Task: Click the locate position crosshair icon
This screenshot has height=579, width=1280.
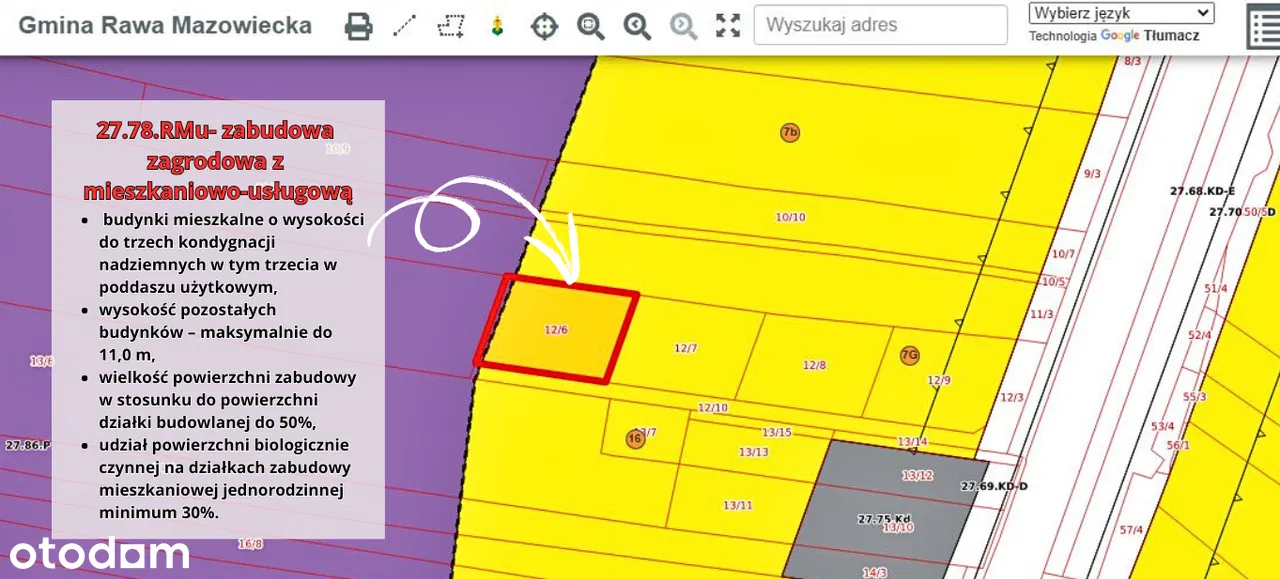Action: pos(544,26)
